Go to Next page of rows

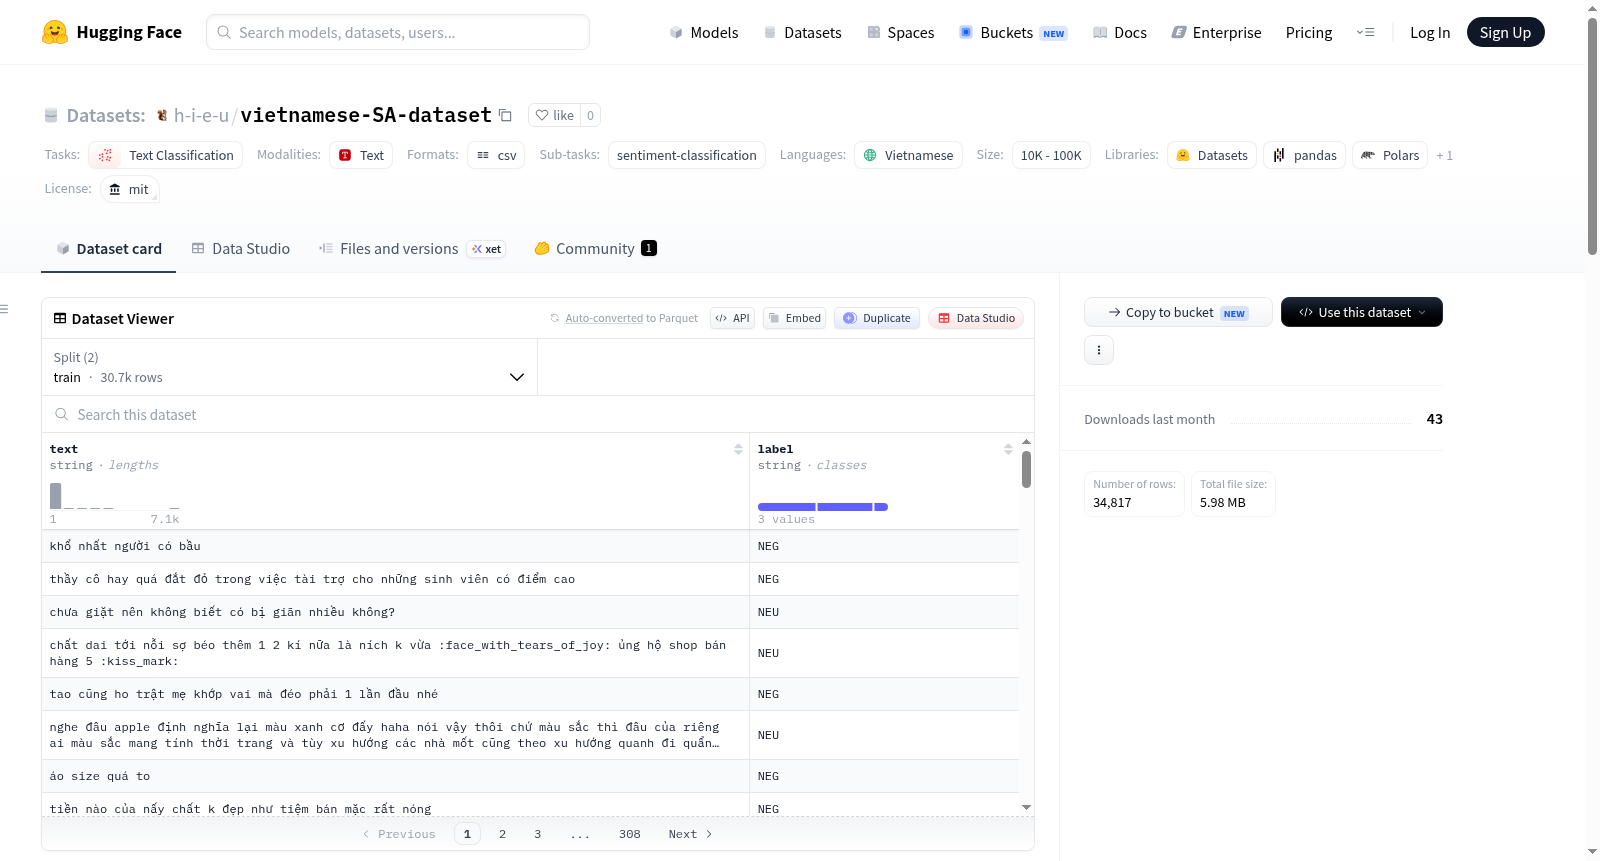click(x=690, y=834)
